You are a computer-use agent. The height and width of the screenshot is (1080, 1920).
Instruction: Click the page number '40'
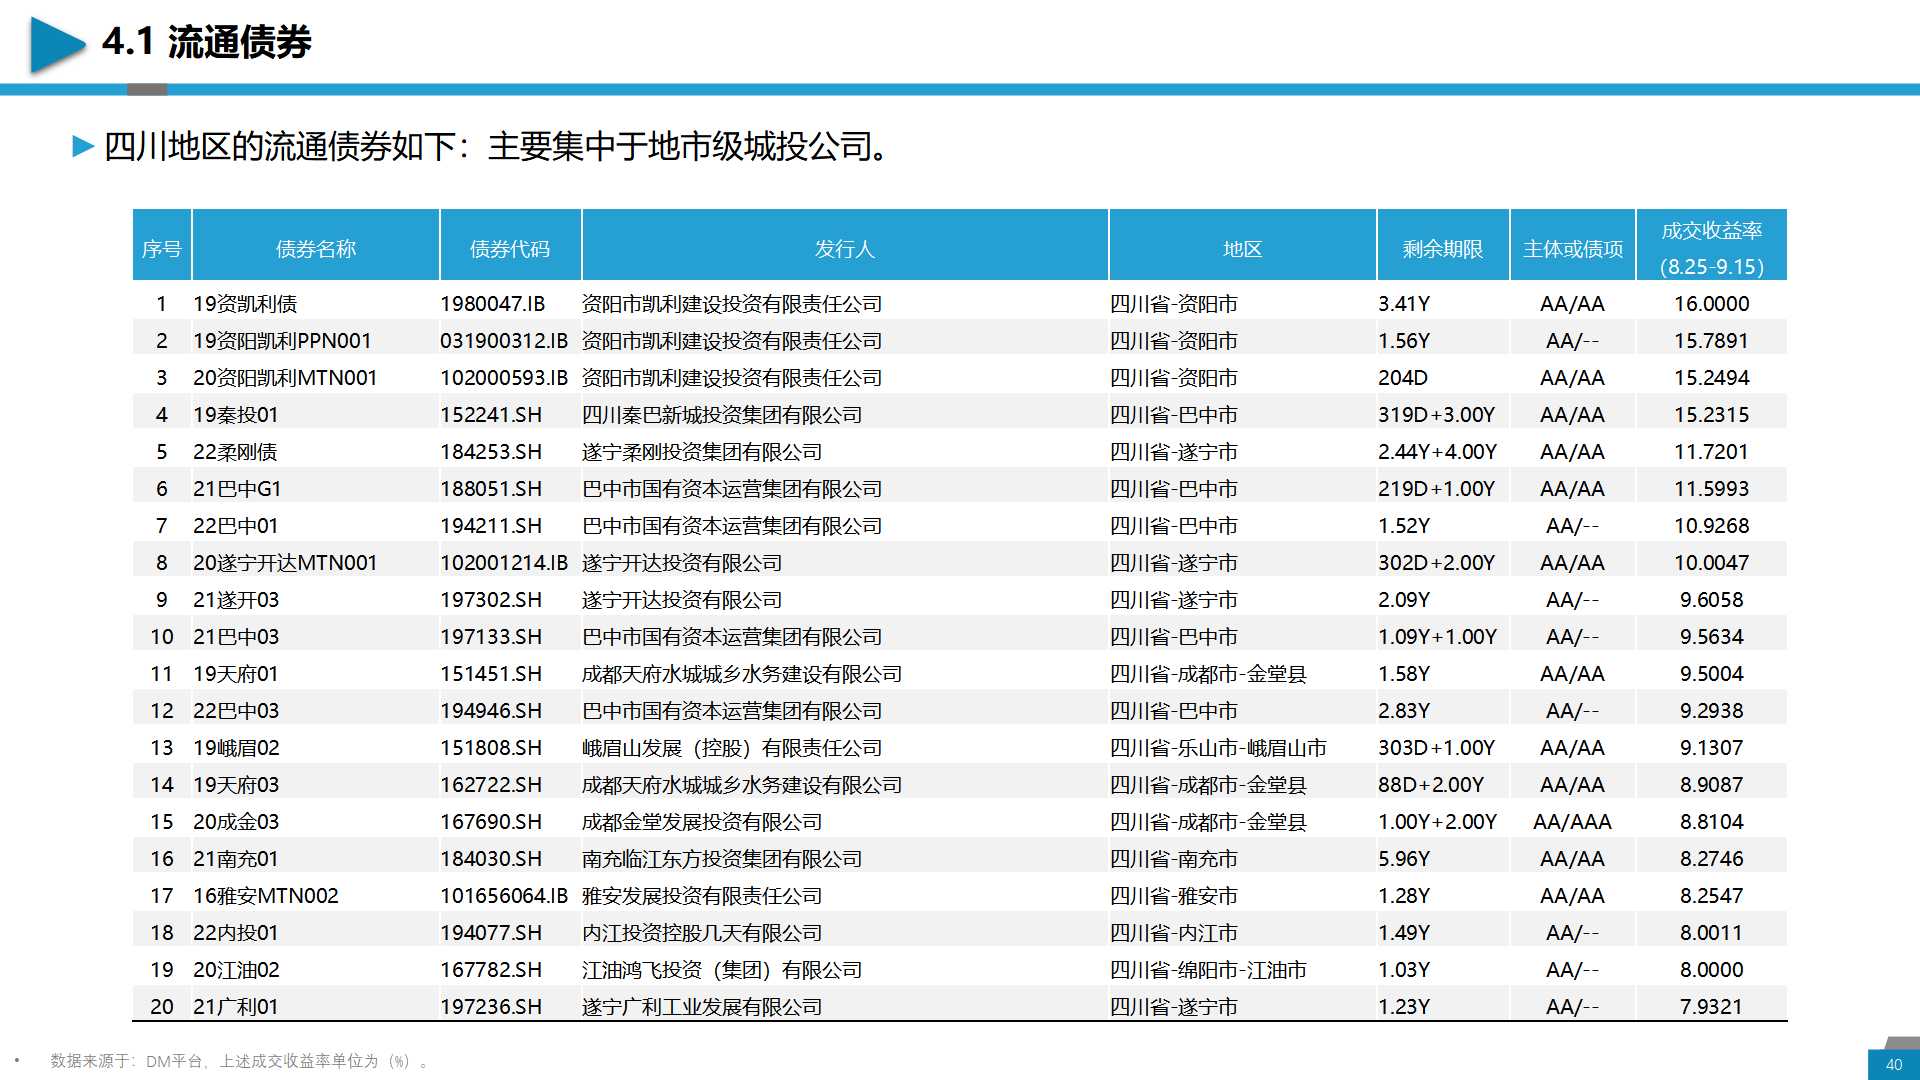1894,1065
